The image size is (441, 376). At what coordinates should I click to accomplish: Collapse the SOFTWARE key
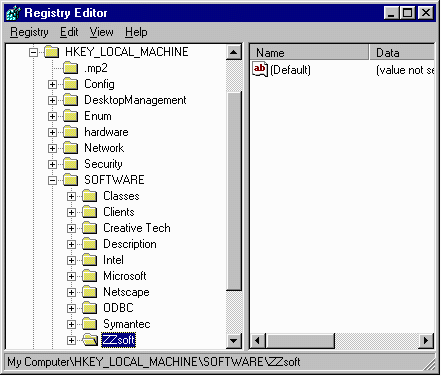(52, 180)
